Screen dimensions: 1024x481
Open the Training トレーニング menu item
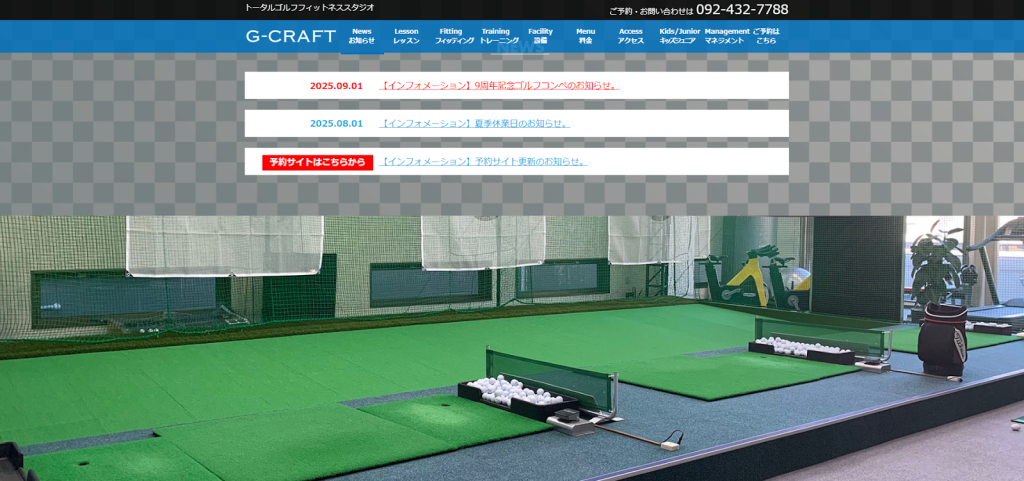(495, 36)
